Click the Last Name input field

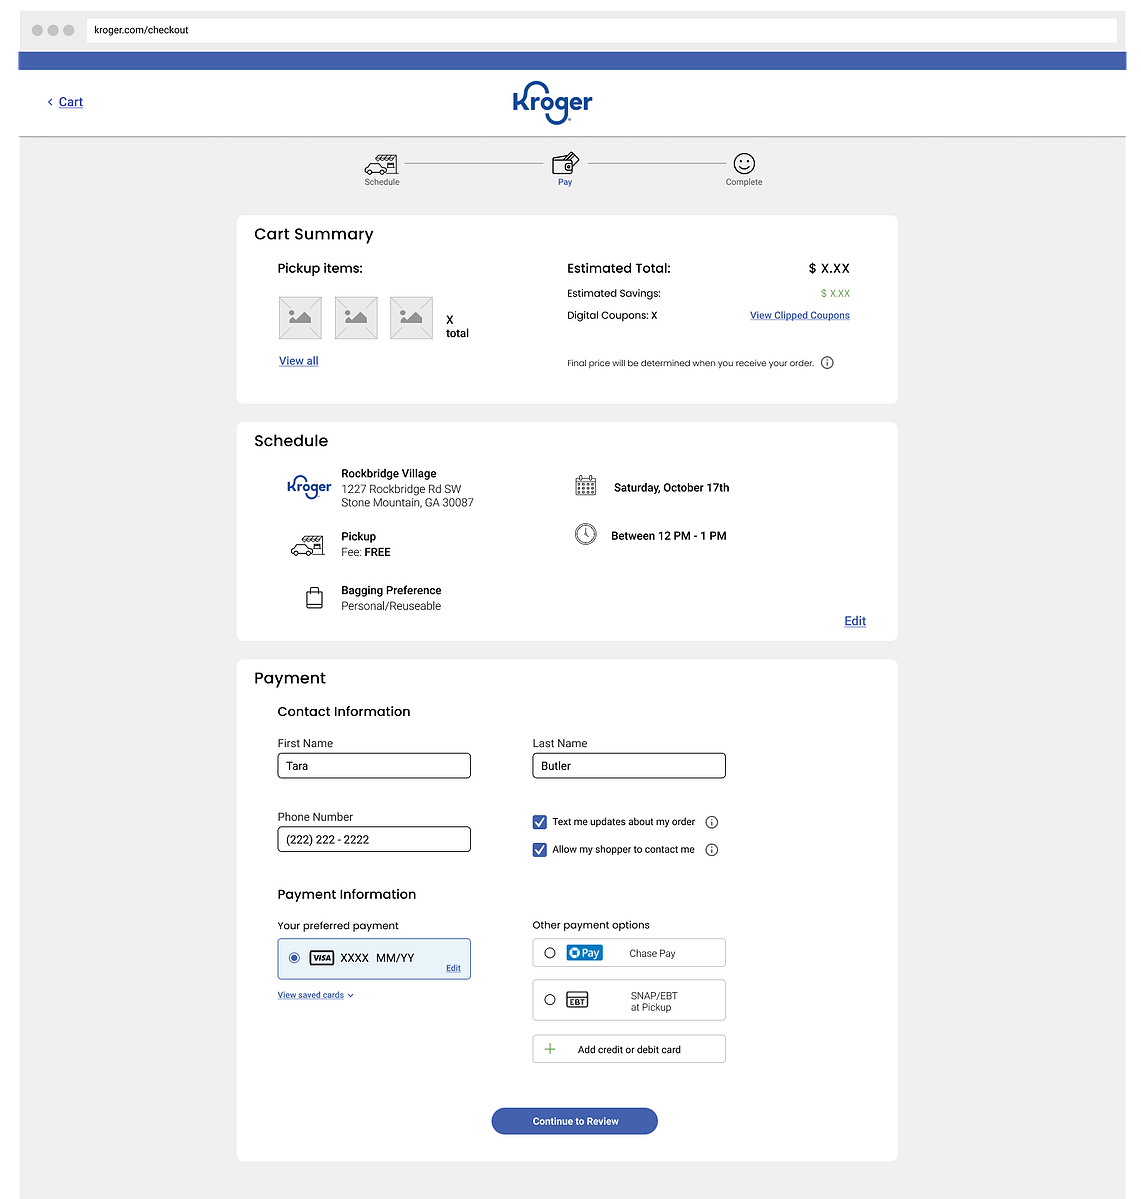(x=629, y=765)
